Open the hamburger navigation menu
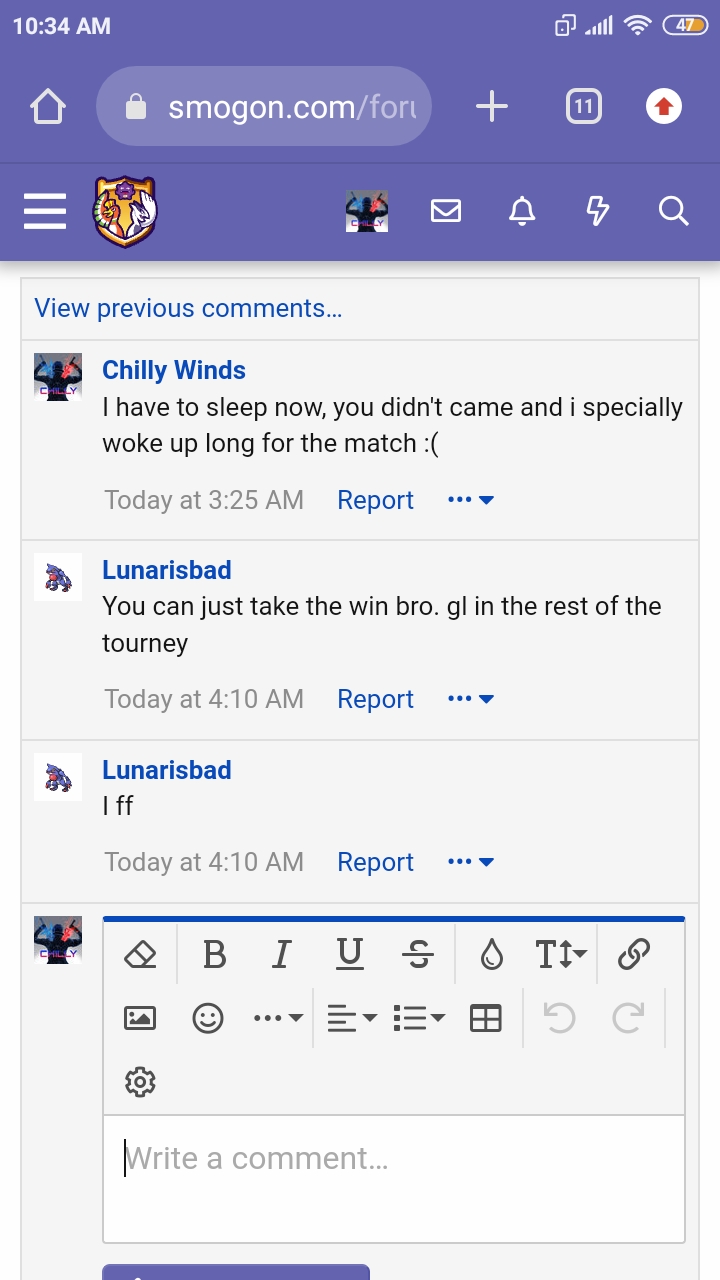This screenshot has width=720, height=1280. 45,212
